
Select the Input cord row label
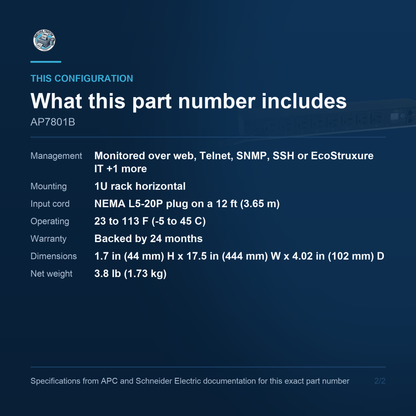(x=50, y=204)
